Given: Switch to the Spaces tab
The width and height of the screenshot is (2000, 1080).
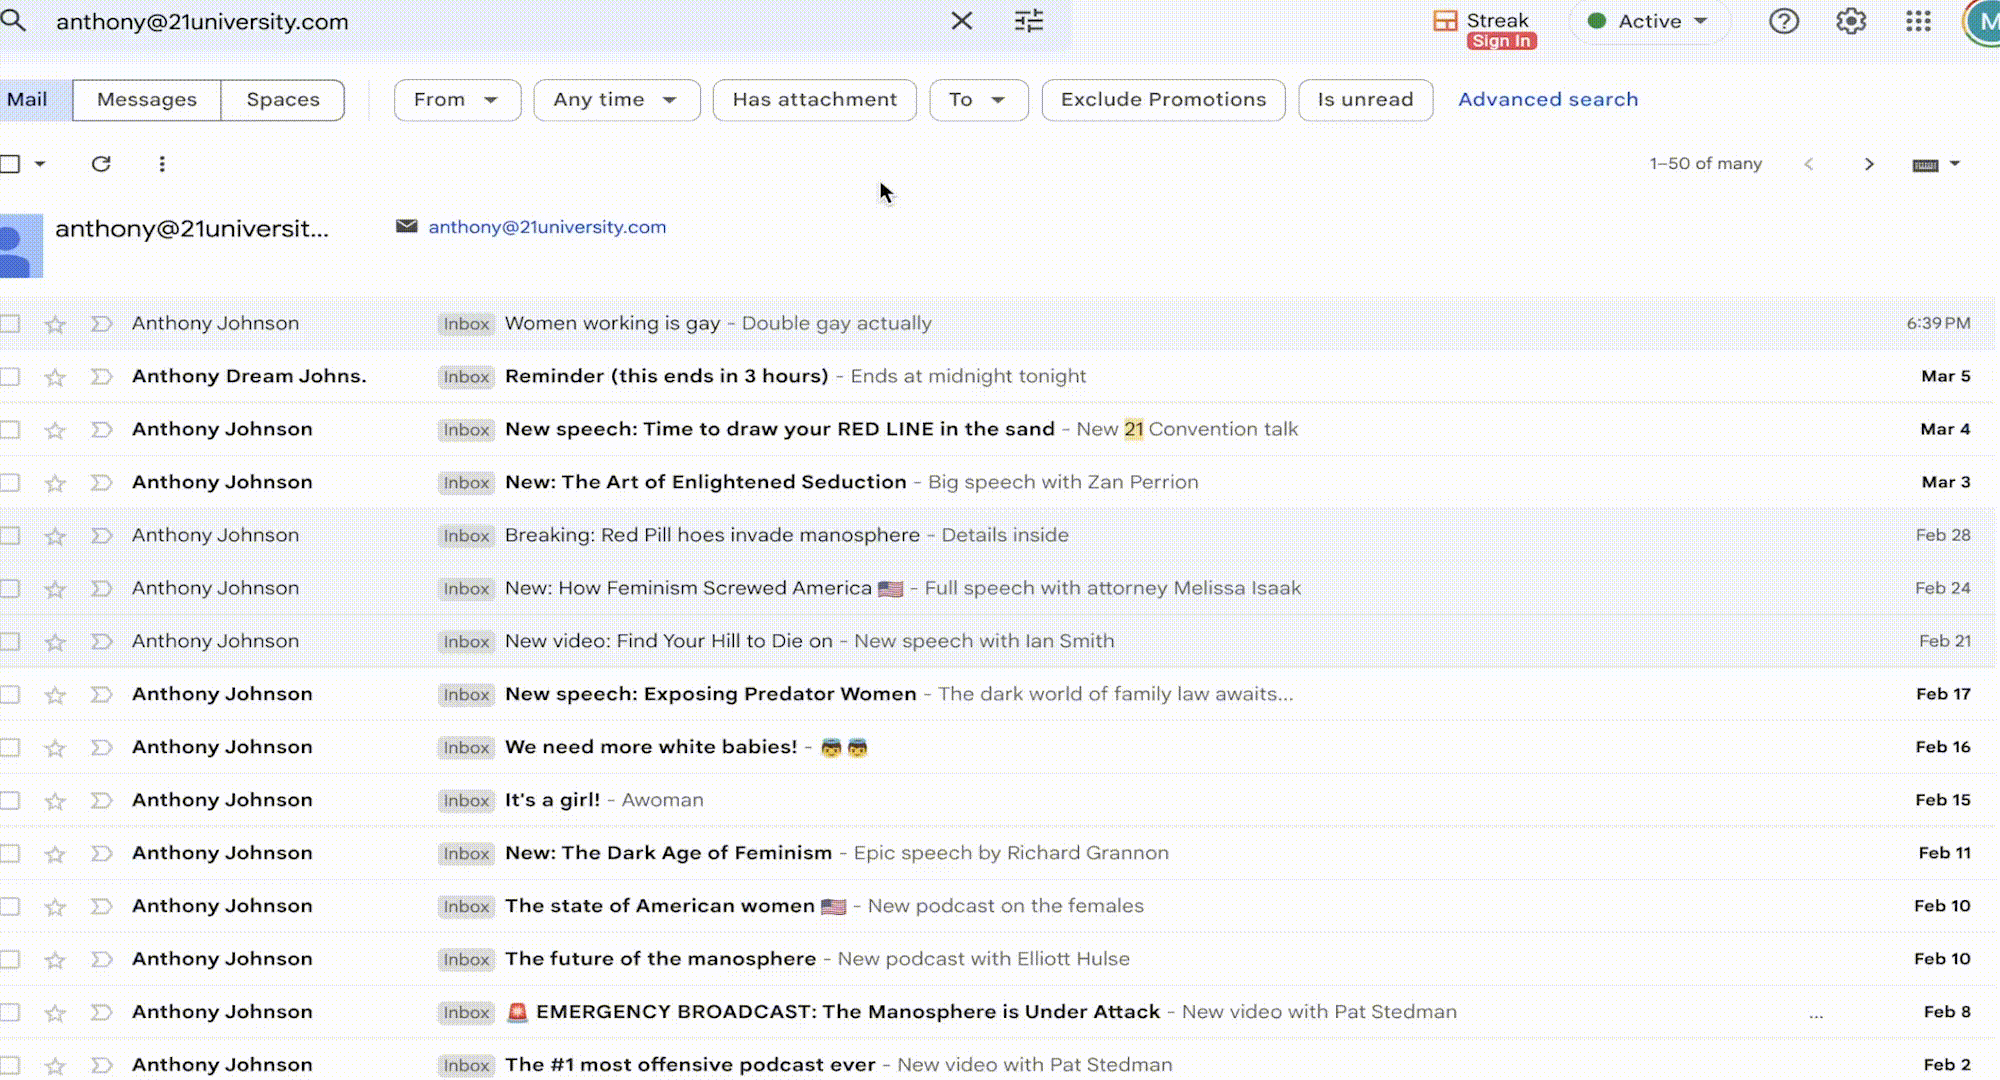Looking at the screenshot, I should (x=283, y=100).
